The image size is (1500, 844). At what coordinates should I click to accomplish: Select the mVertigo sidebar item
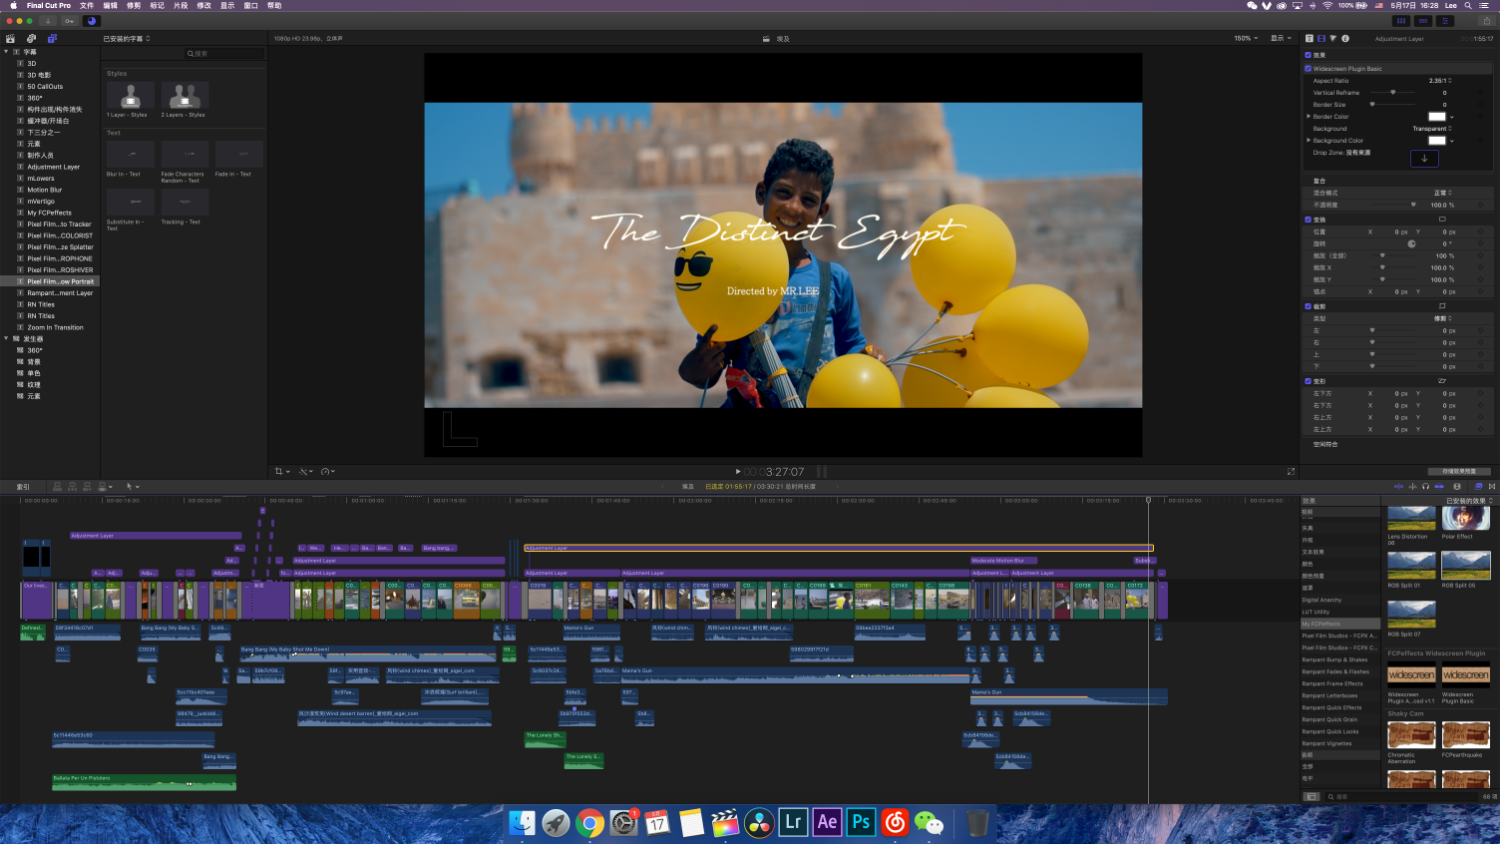coord(41,201)
